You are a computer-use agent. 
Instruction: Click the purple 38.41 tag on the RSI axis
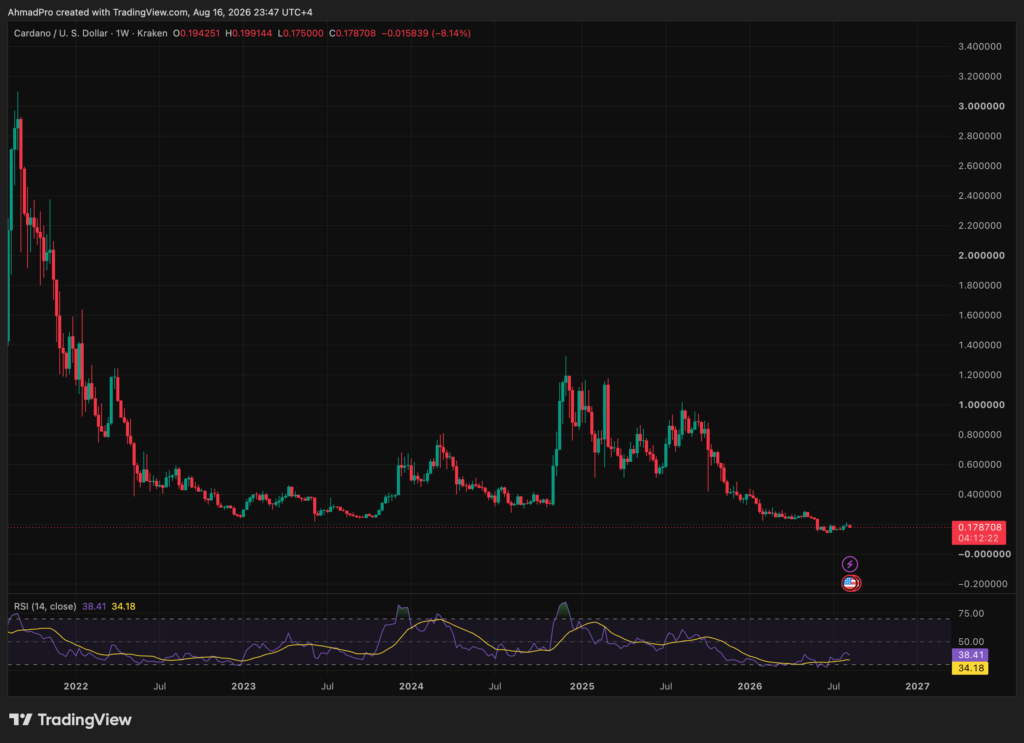pos(970,655)
